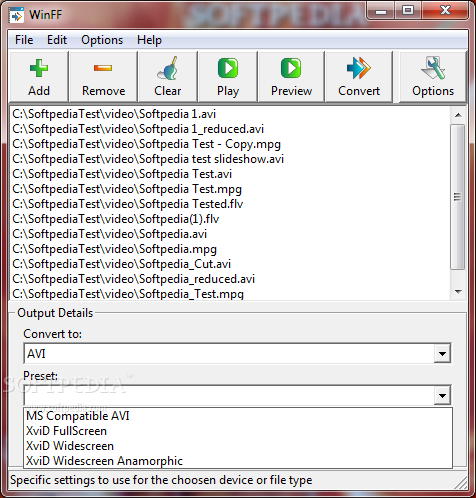Image resolution: width=476 pixels, height=498 pixels.
Task: Click the WinFF title bar app icon
Action: click(16, 15)
